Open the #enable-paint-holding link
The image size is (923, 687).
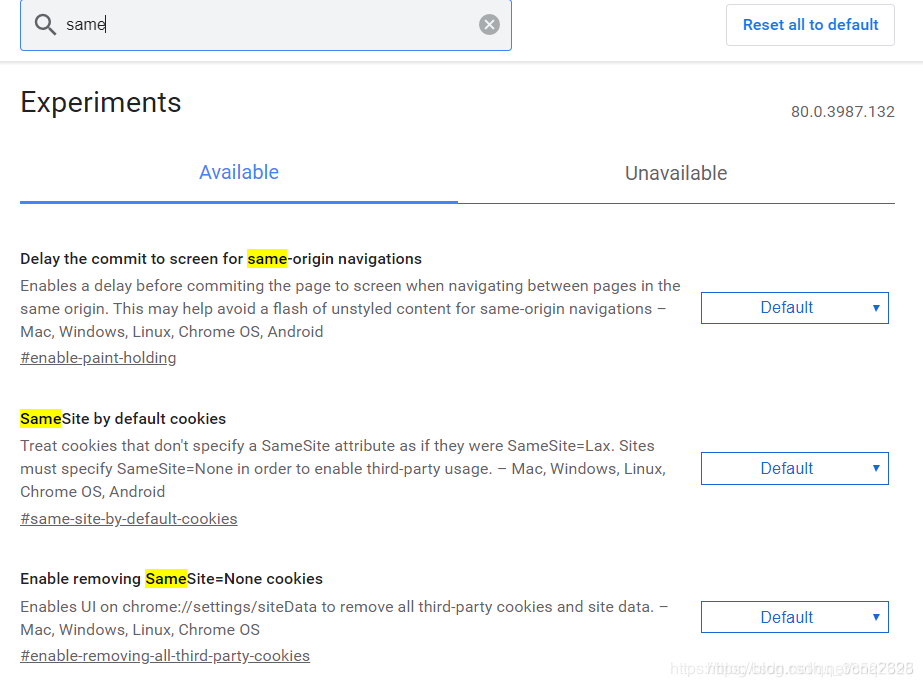(97, 357)
